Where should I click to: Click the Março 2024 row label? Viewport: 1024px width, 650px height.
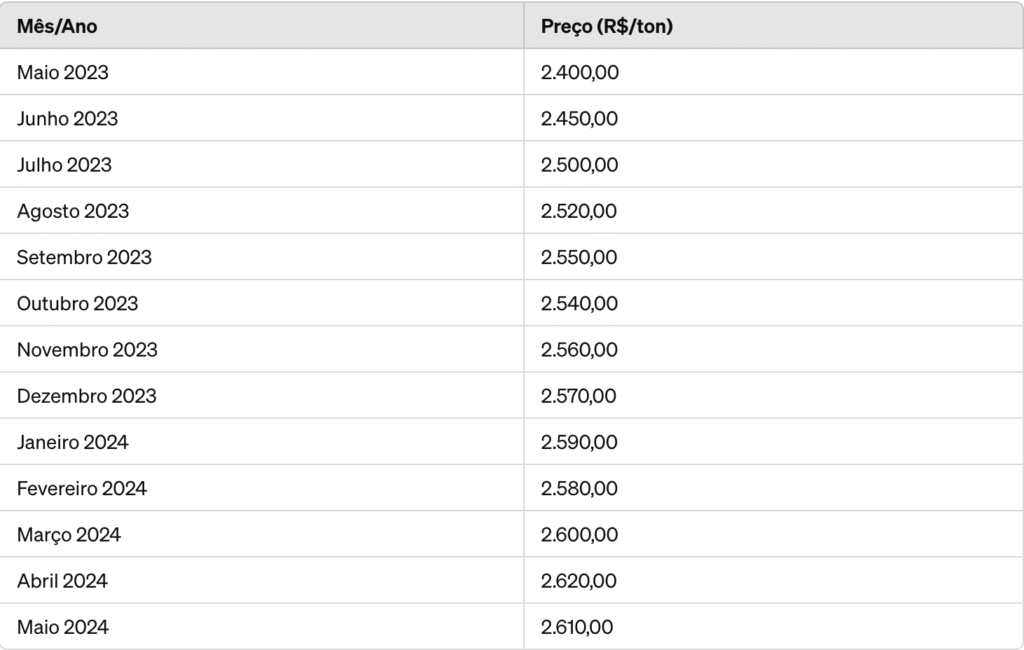69,535
